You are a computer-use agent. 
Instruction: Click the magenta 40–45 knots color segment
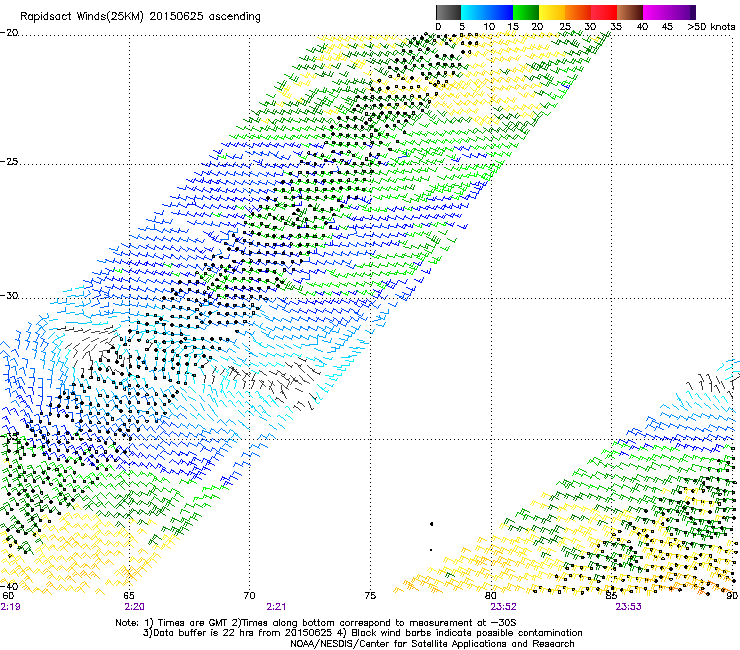coord(656,12)
